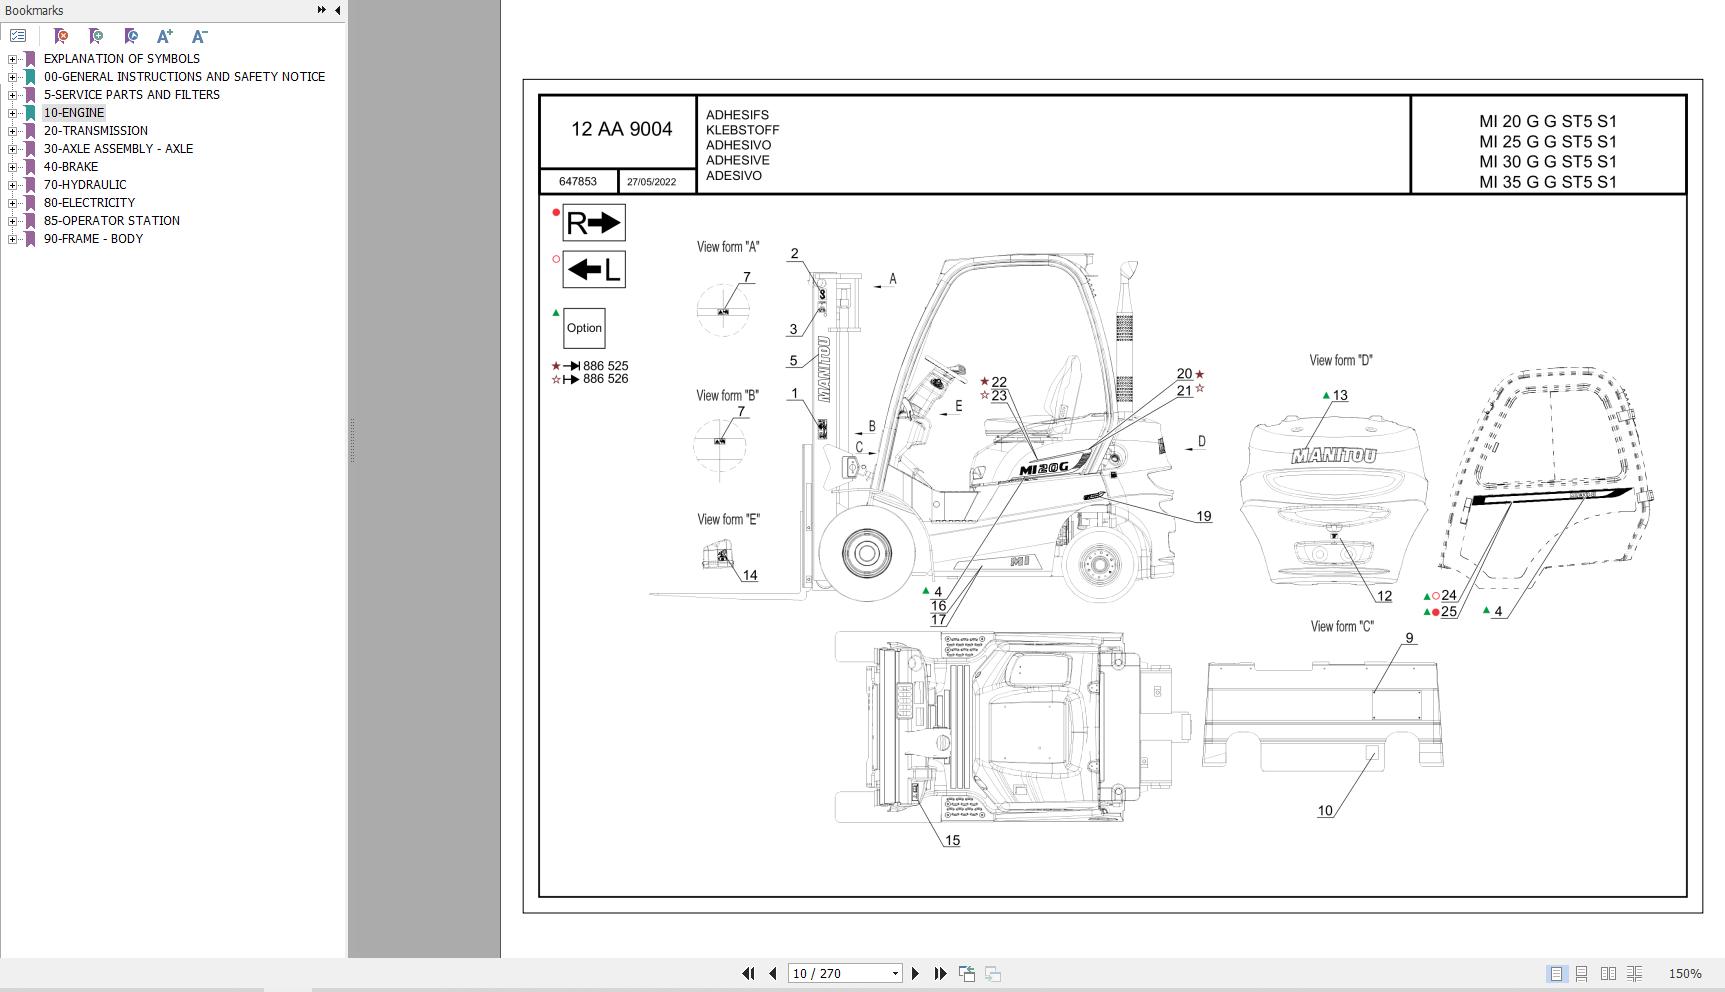This screenshot has height=992, width=1725.
Task: Click the third bookmark search icon
Action: point(131,36)
